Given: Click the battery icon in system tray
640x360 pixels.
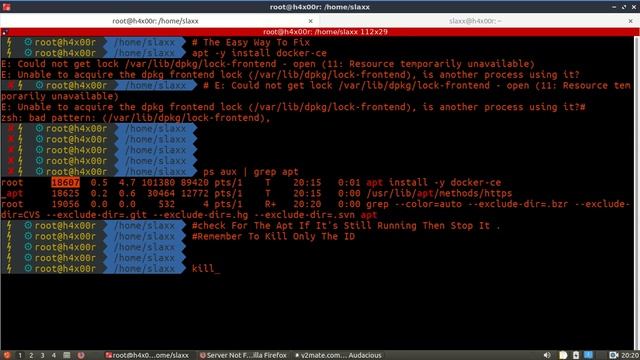Looking at the screenshot, I should (576, 355).
